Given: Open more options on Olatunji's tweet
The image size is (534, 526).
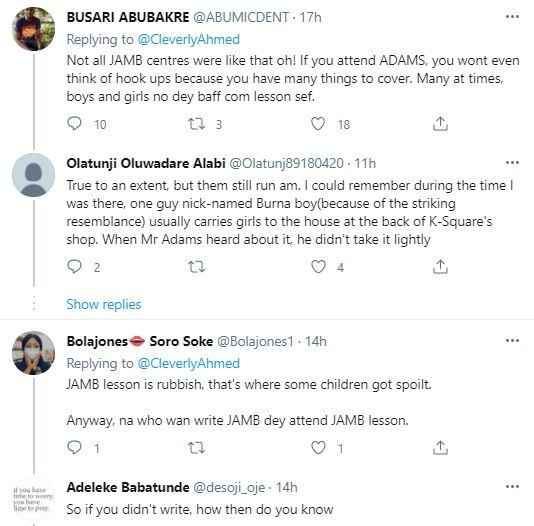Looking at the screenshot, I should tap(512, 163).
